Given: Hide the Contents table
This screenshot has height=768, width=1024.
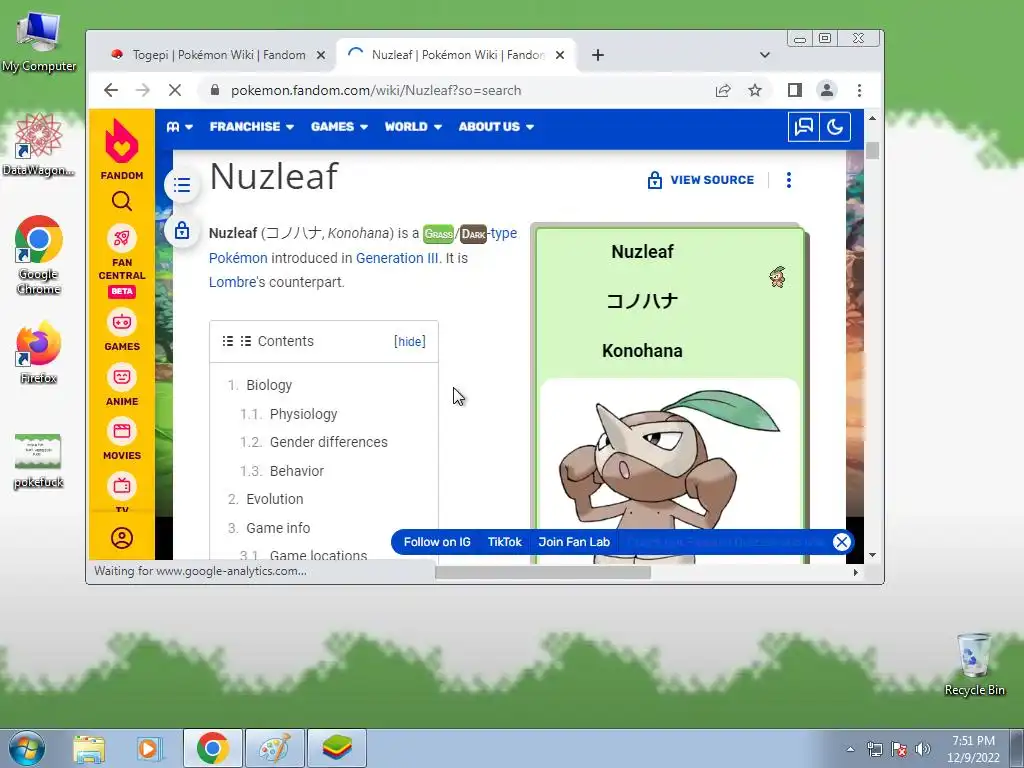Looking at the screenshot, I should pyautogui.click(x=409, y=342).
